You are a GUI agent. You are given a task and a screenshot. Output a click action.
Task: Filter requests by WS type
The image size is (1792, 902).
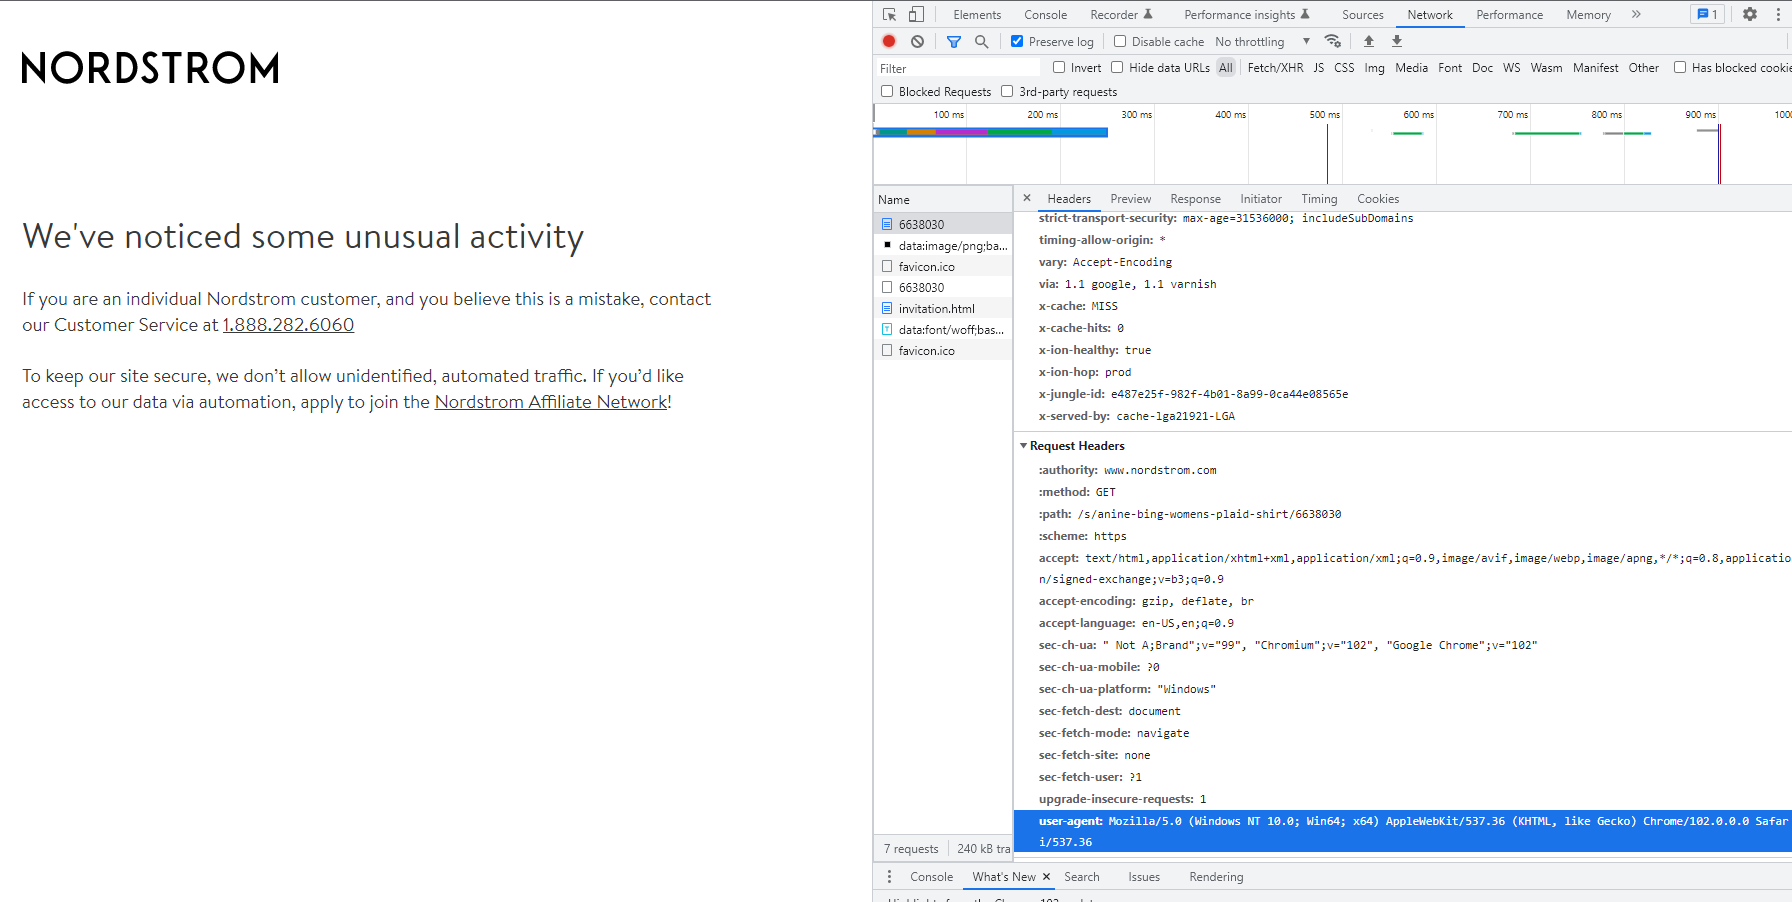[1511, 67]
